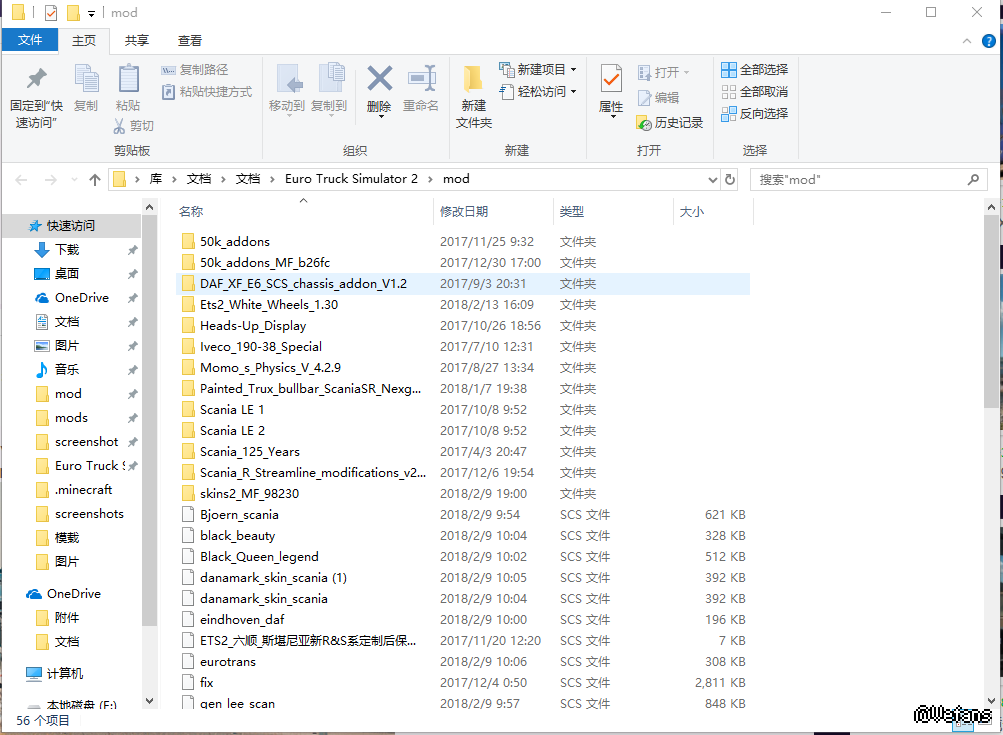Image resolution: width=1003 pixels, height=735 pixels.
Task: Click the Delete (删除) X icon
Action: click(x=379, y=79)
